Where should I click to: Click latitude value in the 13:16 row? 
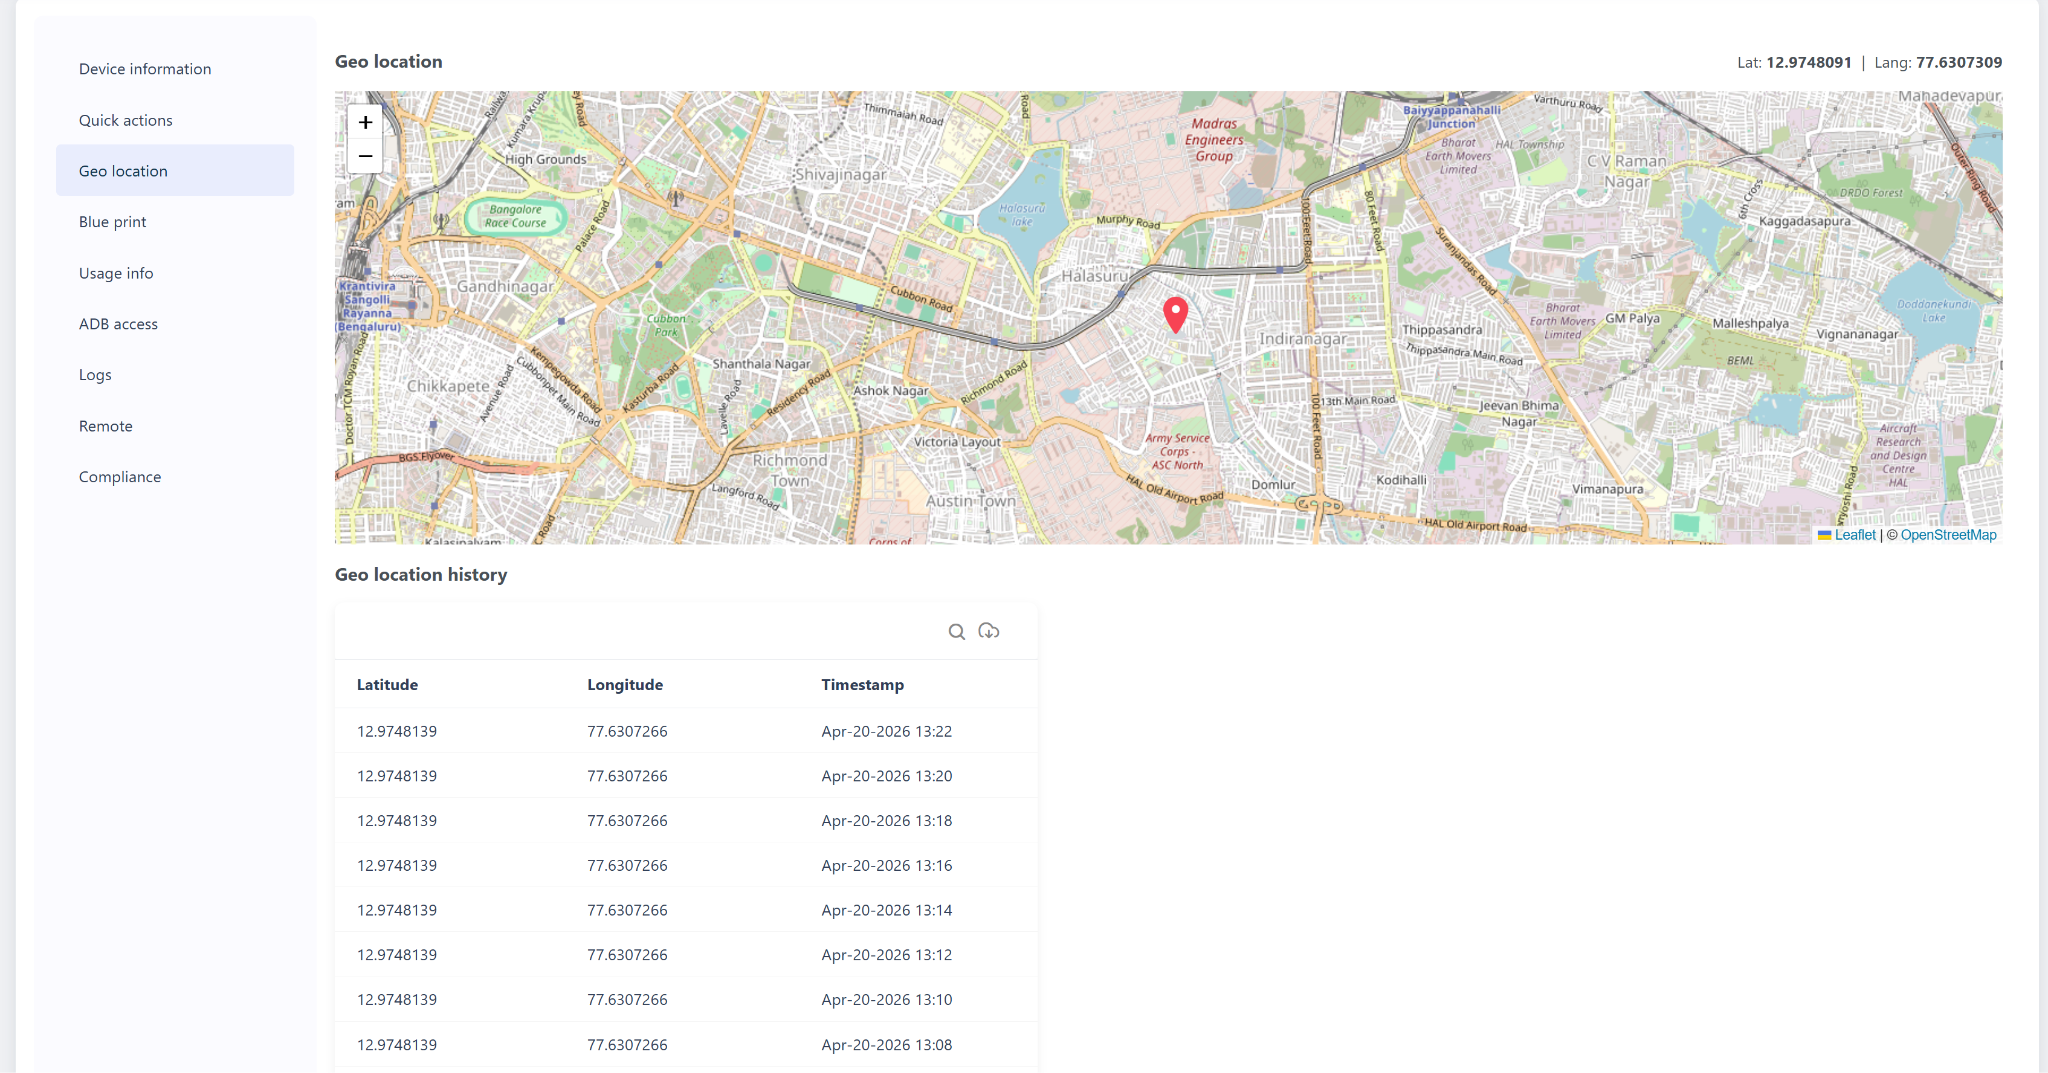(397, 865)
